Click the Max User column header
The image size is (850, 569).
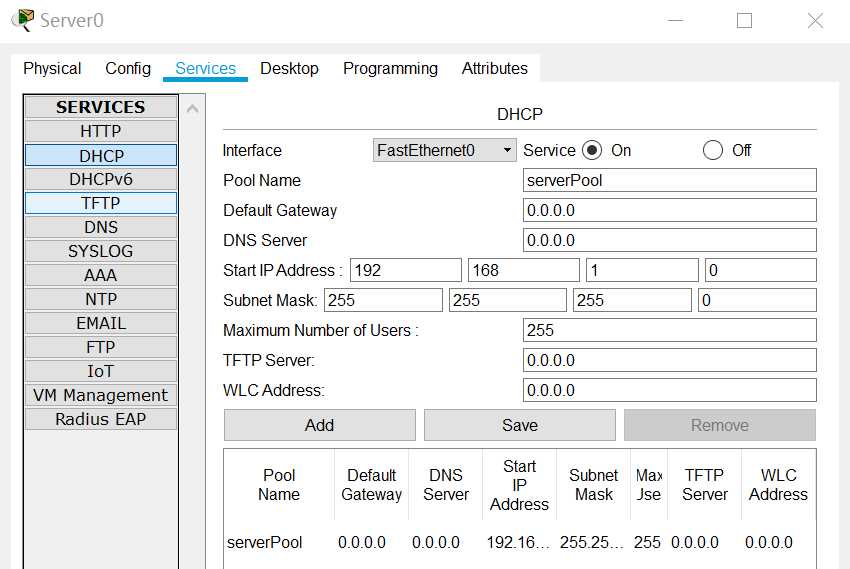[x=649, y=484]
